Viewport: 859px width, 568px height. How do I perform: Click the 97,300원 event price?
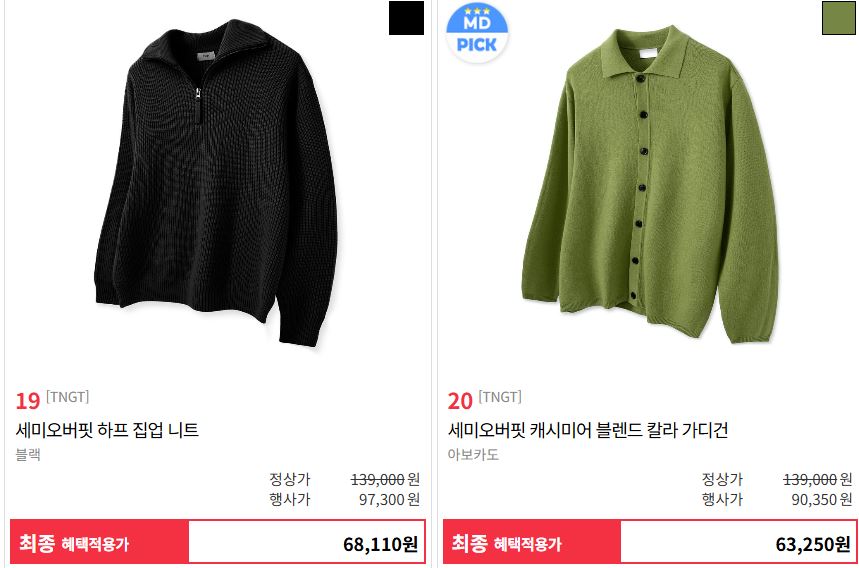[389, 500]
